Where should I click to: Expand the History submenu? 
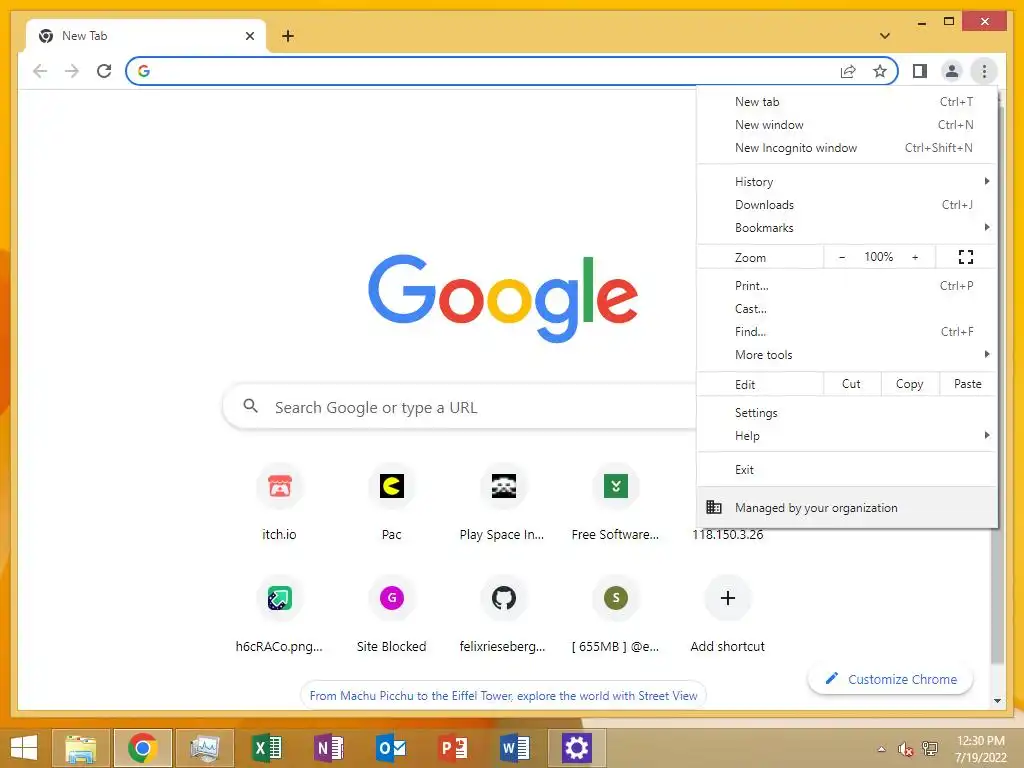(x=847, y=182)
